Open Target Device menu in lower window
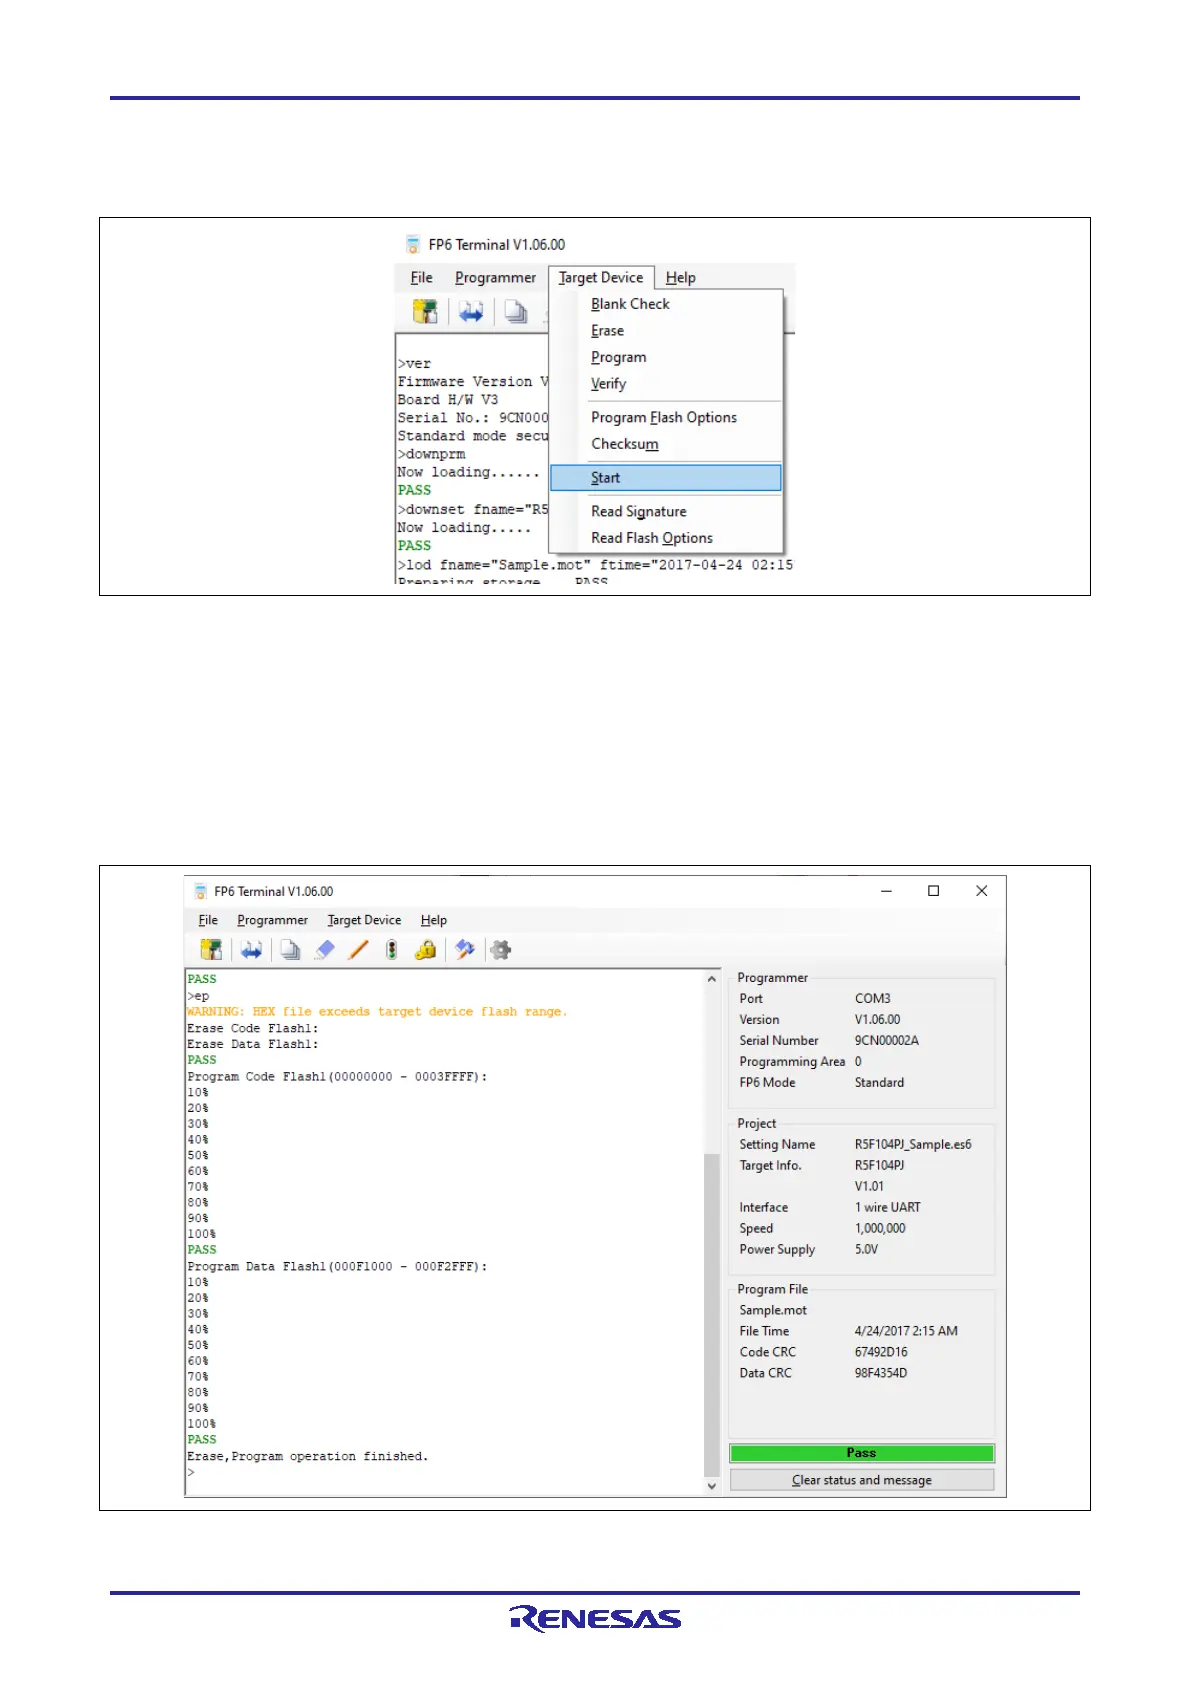 pyautogui.click(x=364, y=920)
